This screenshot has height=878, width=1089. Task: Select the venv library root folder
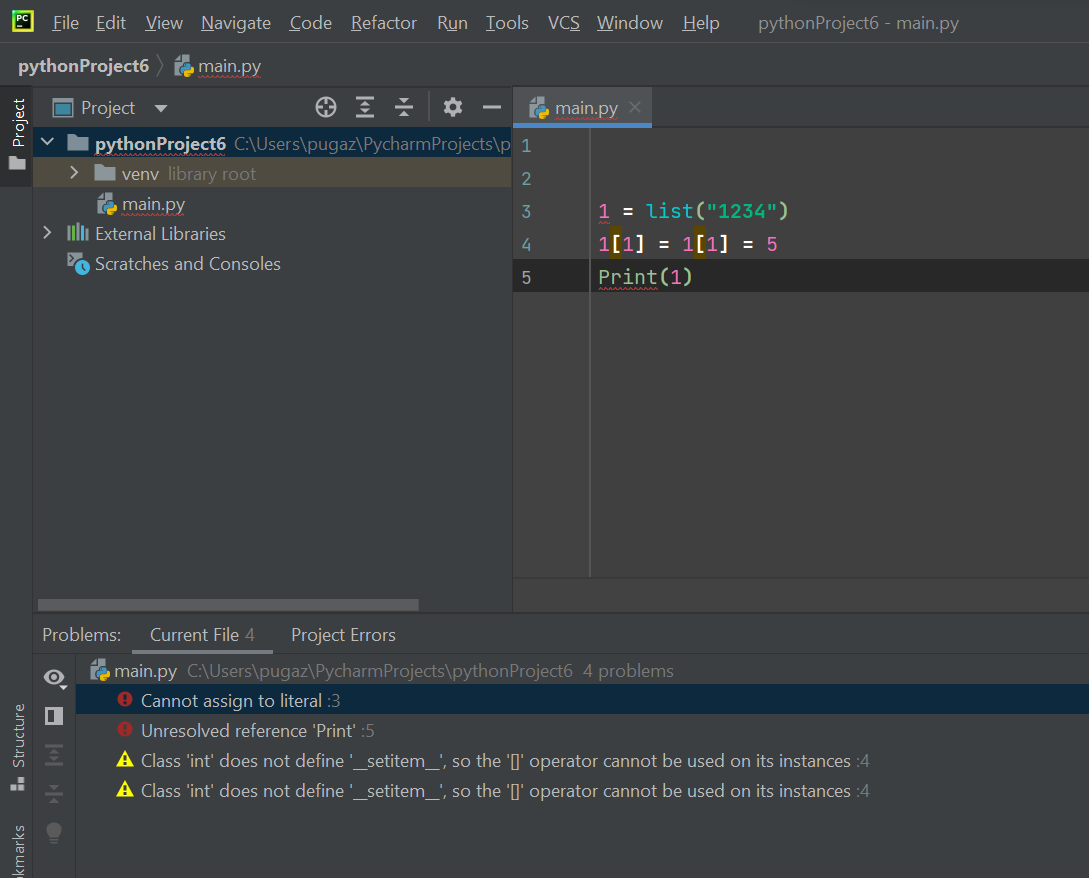pyautogui.click(x=272, y=173)
